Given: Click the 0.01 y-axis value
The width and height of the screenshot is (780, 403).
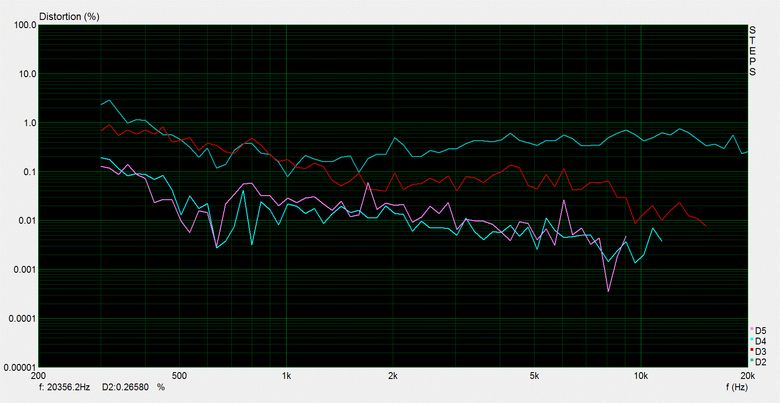Looking at the screenshot, I should coord(27,220).
